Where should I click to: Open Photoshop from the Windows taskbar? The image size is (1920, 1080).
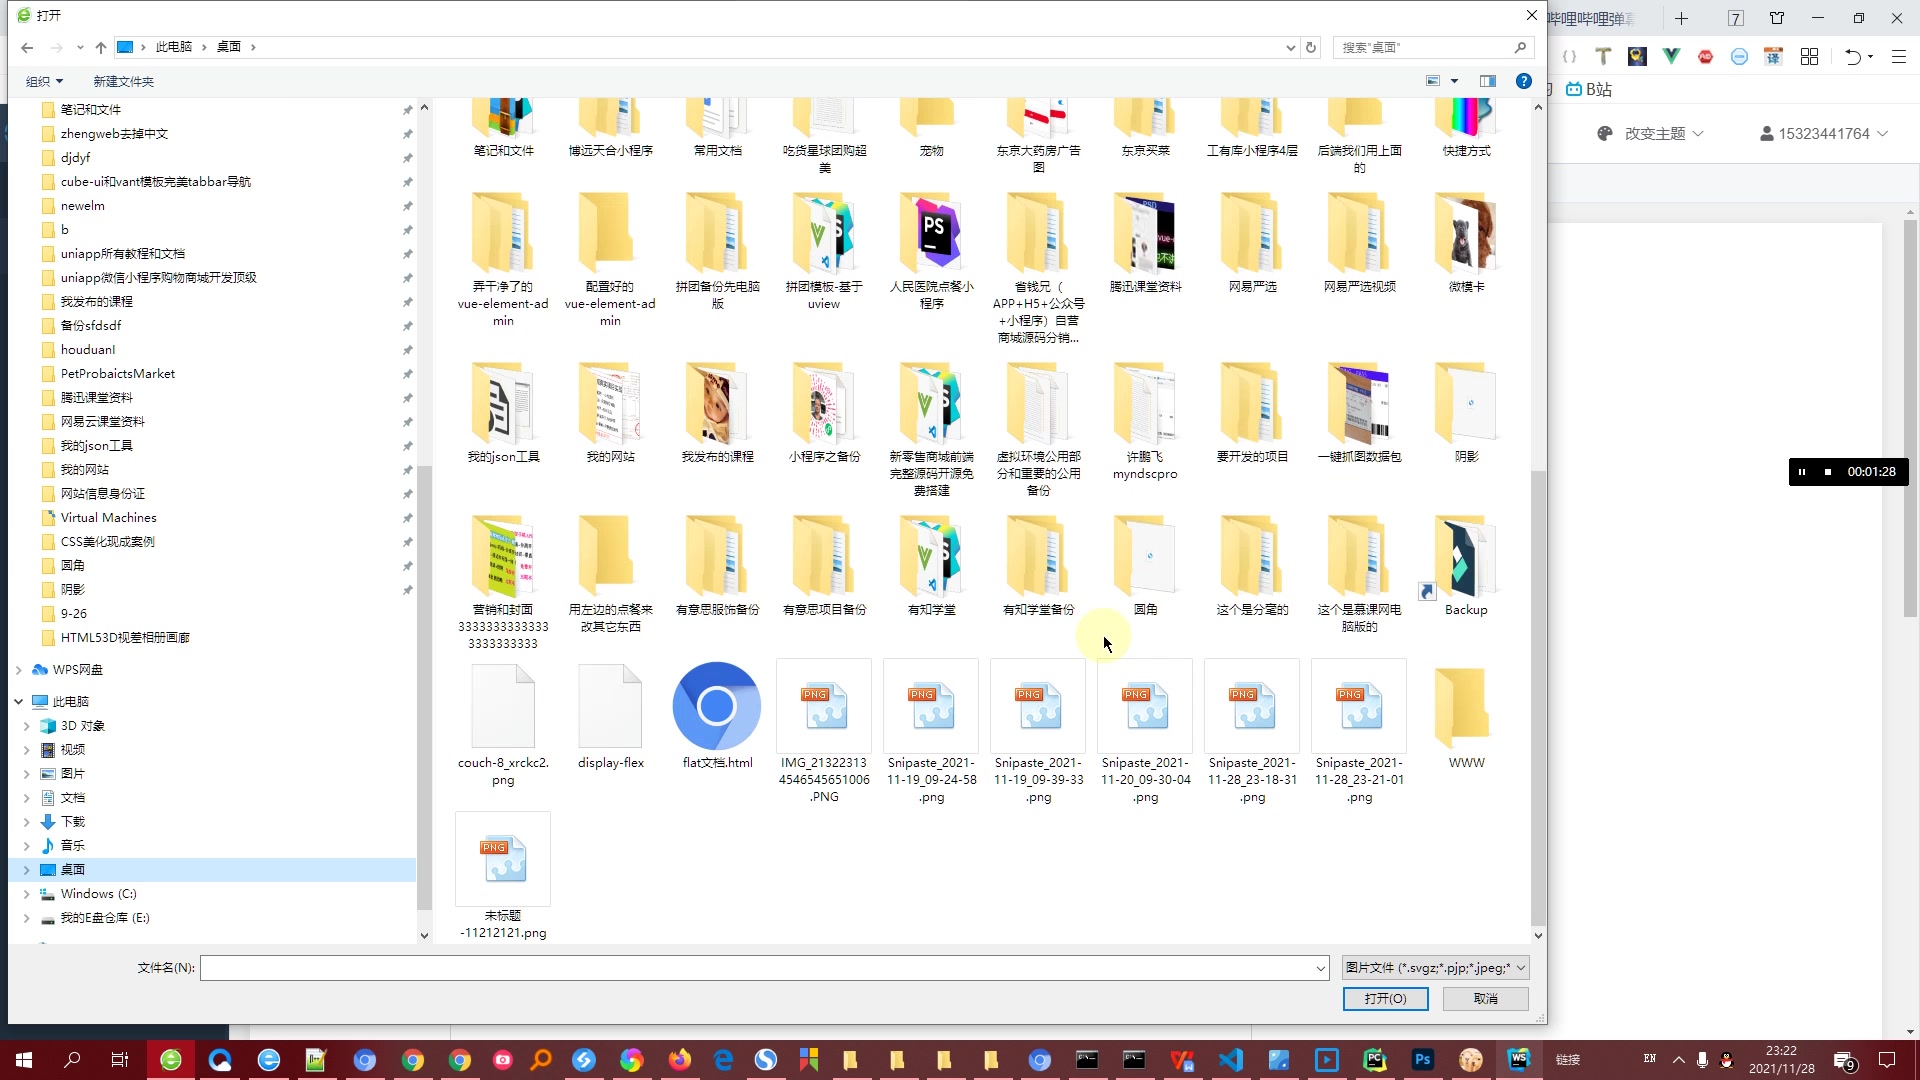1422,1060
